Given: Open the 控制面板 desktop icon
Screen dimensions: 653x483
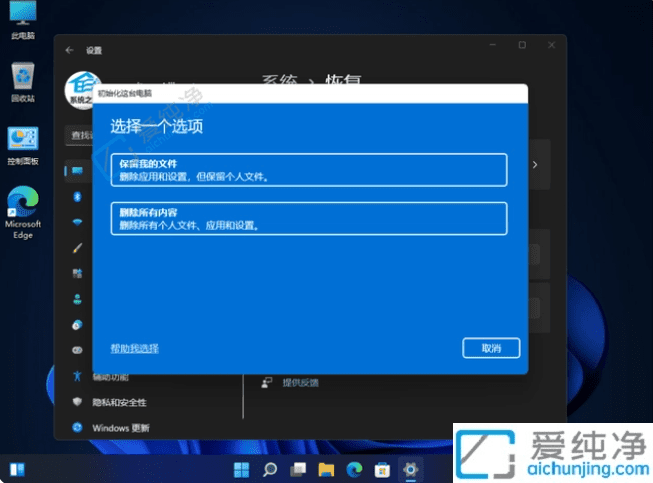Looking at the screenshot, I should [23, 146].
